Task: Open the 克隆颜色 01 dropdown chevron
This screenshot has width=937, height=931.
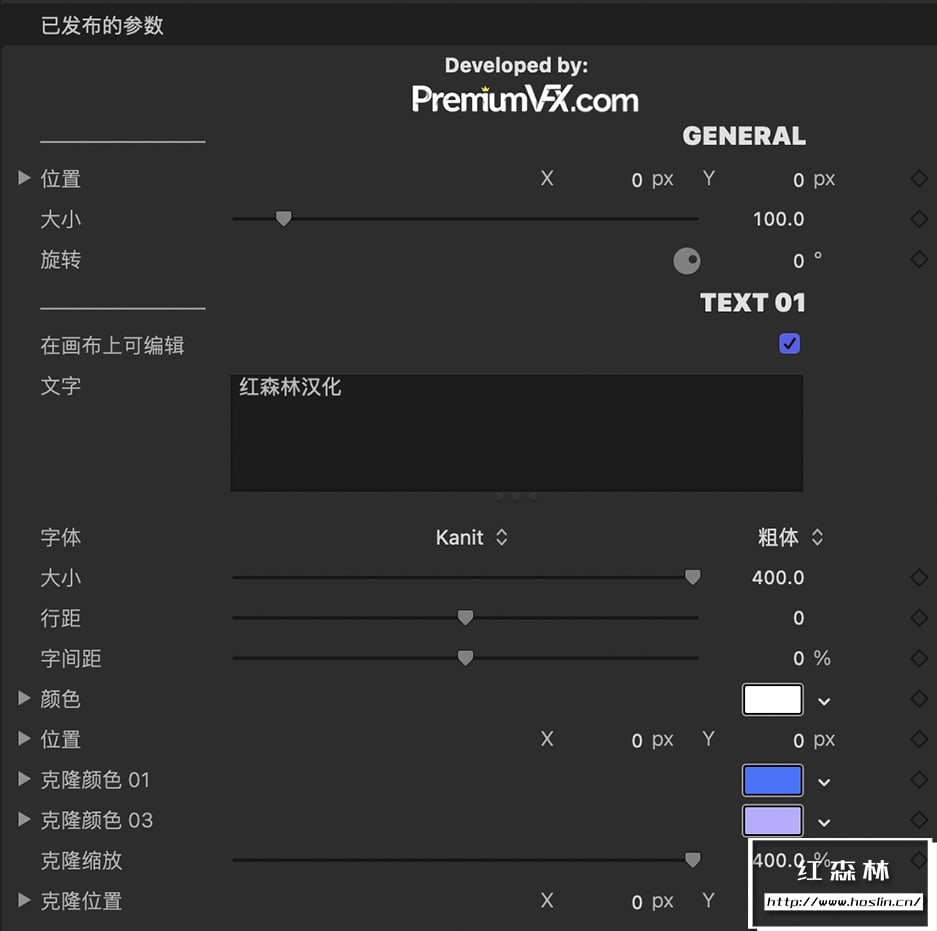Action: (824, 782)
